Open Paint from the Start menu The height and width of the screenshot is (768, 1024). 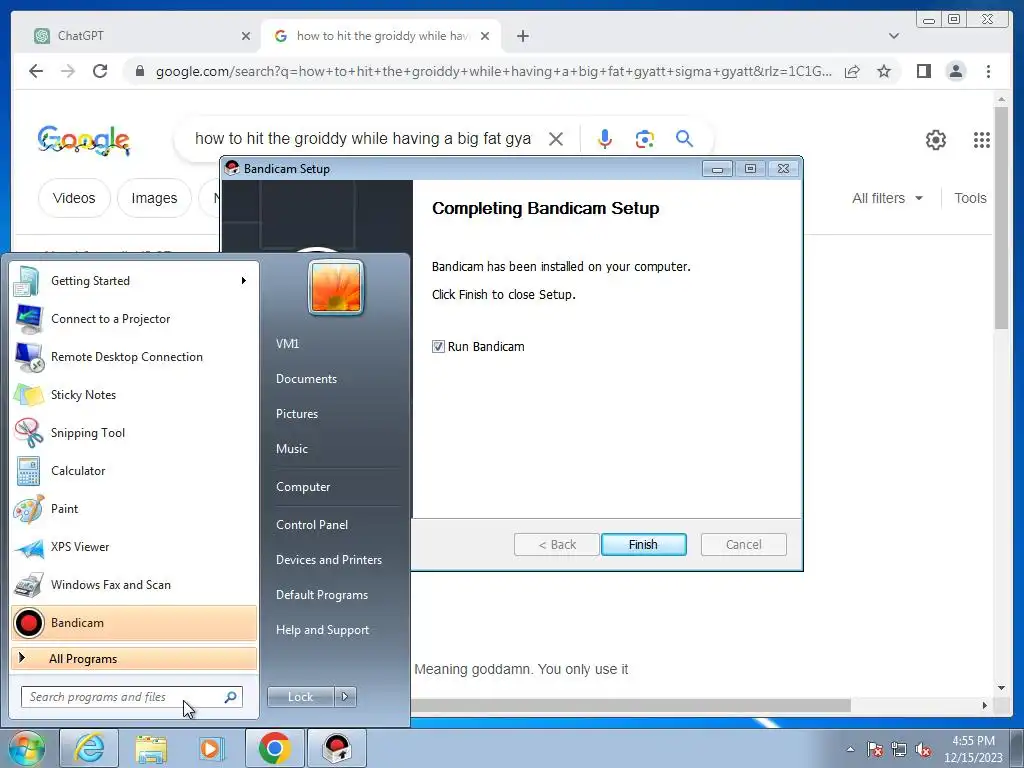pyautogui.click(x=134, y=508)
